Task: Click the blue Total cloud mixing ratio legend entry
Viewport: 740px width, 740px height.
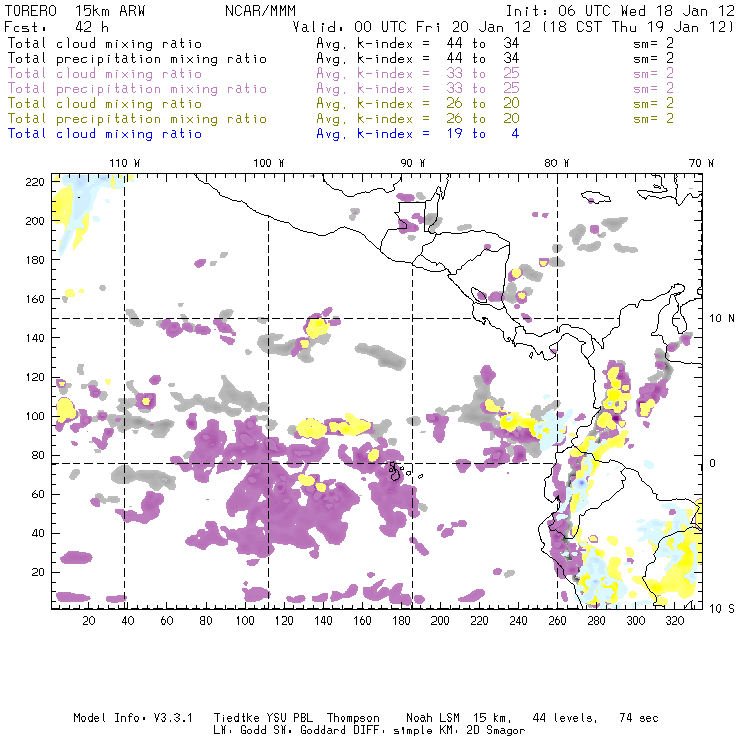Action: [104, 134]
